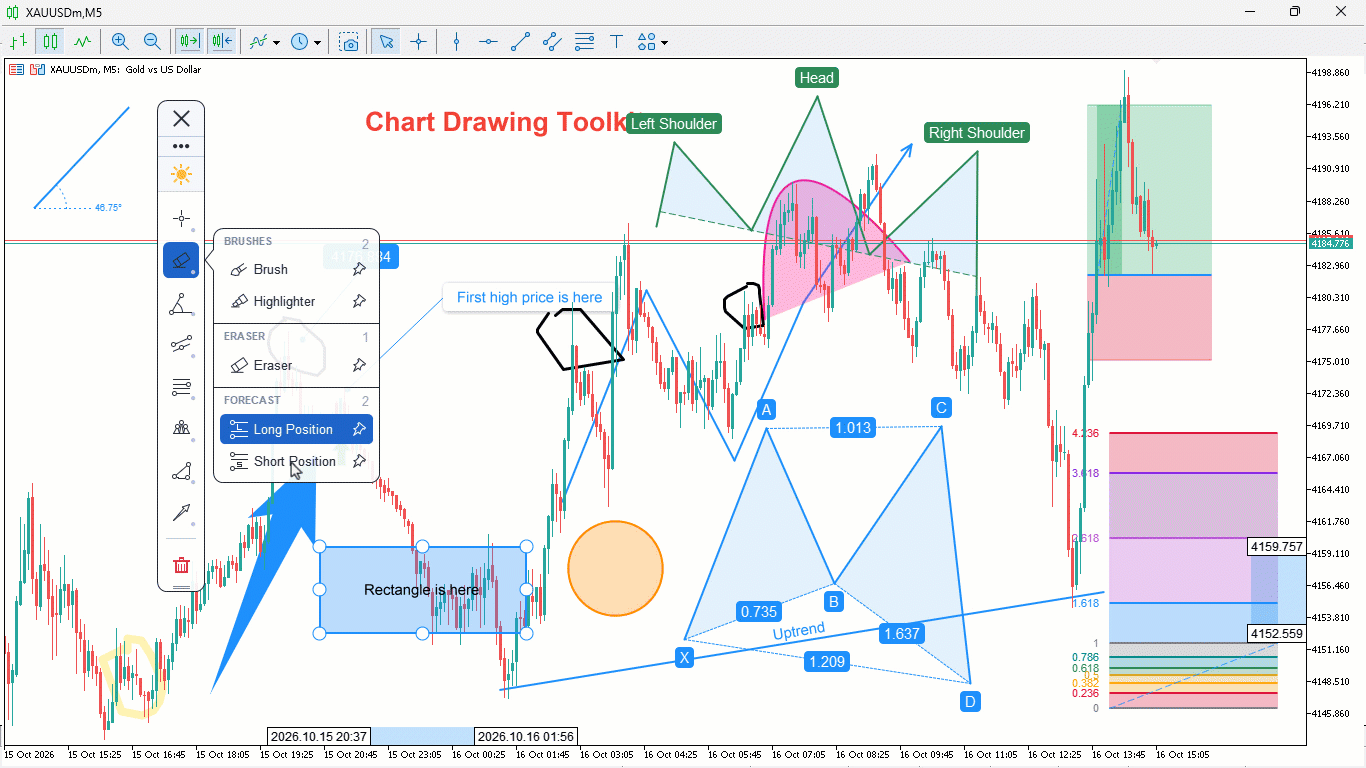Open polygon shapes group in toolkit
Viewport: 1366px width, 768px height.
tap(181, 470)
